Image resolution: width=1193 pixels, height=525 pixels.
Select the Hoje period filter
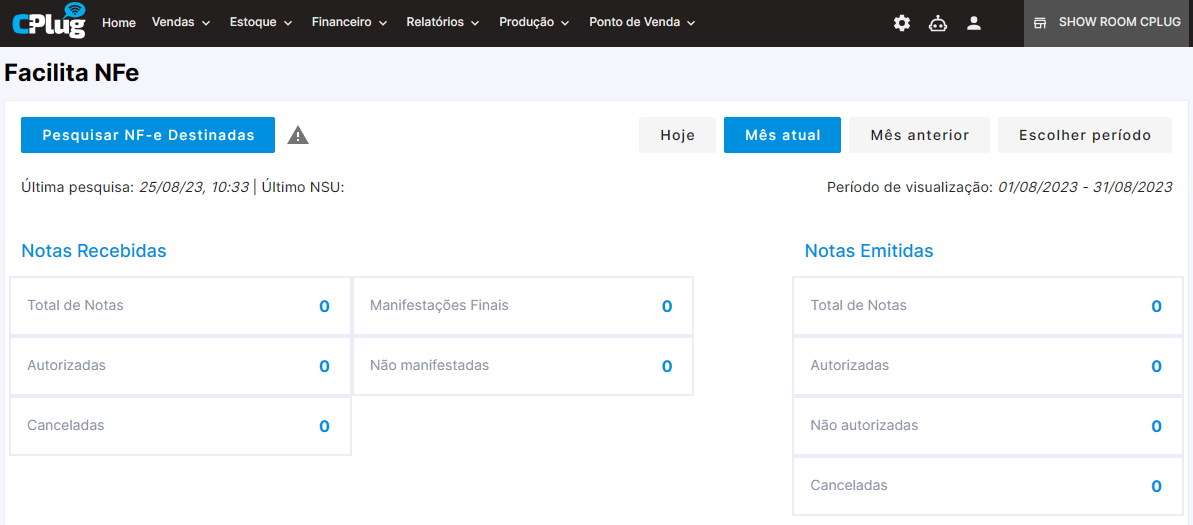pyautogui.click(x=677, y=135)
